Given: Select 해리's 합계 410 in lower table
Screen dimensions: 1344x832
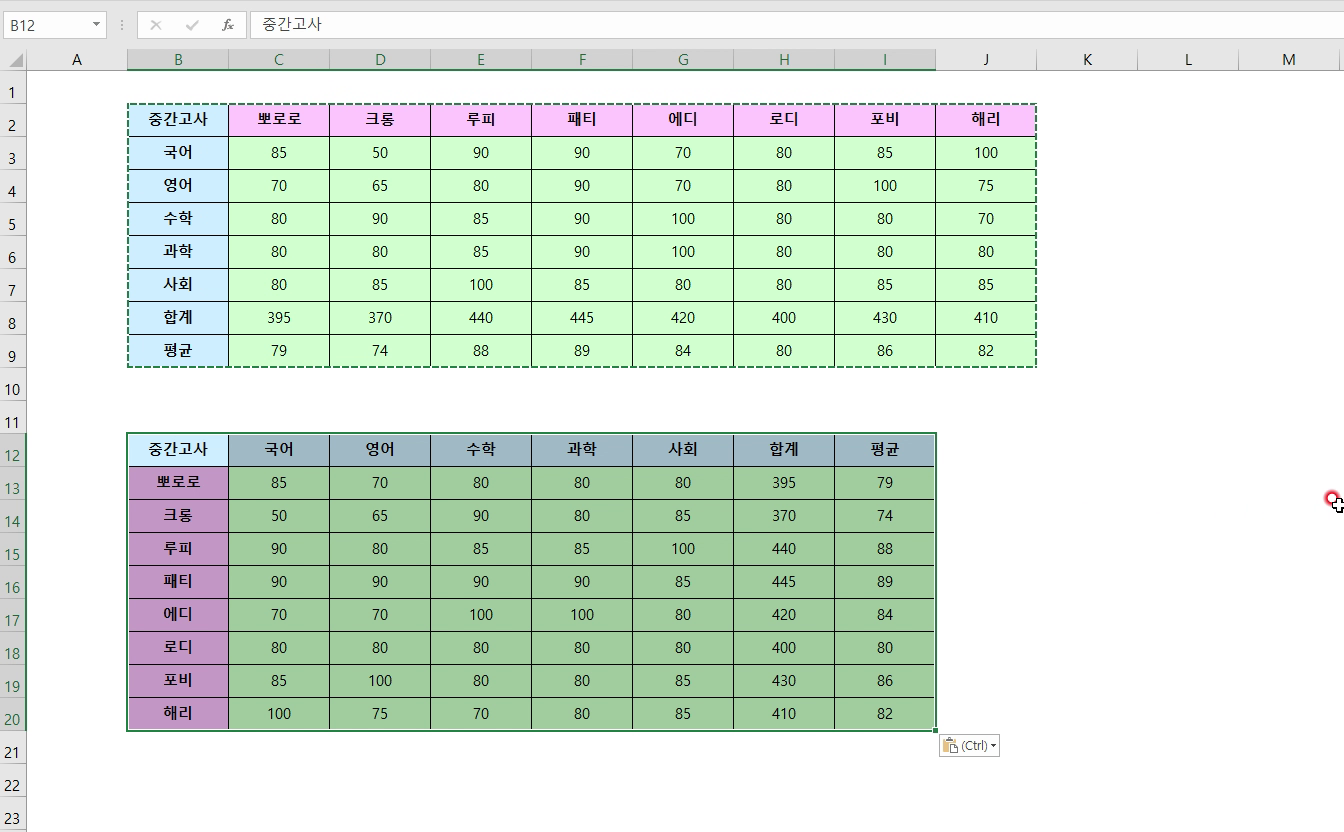Looking at the screenshot, I should click(784, 714).
